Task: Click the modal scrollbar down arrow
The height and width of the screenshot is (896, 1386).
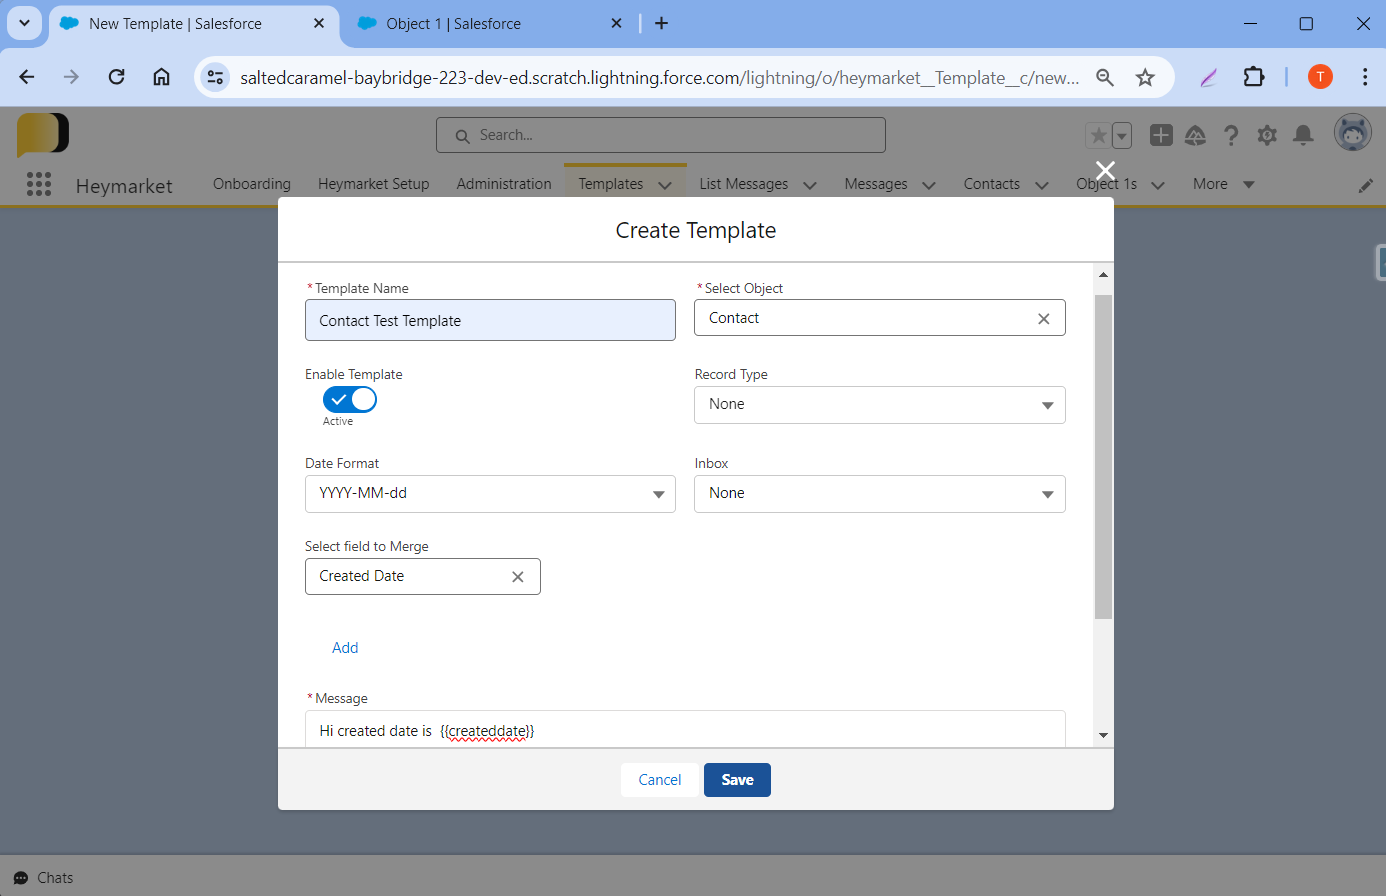Action: click(1103, 735)
